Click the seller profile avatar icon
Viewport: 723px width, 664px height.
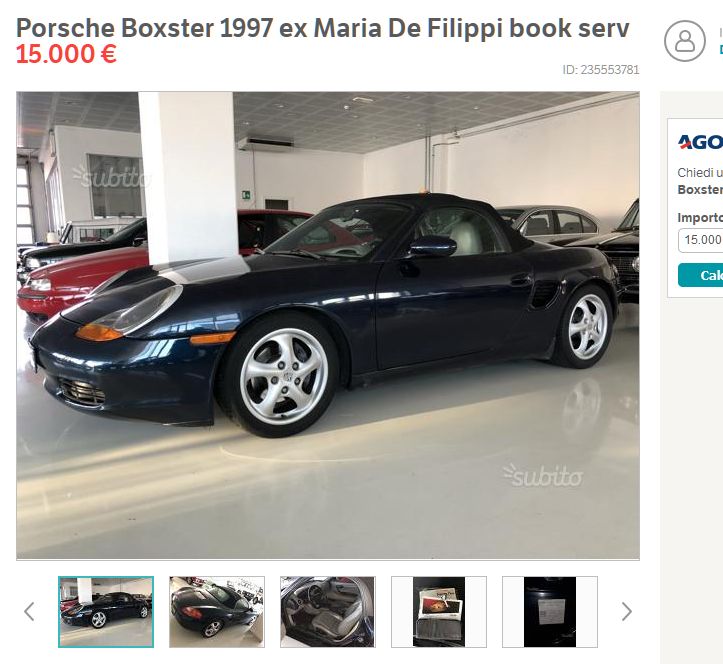pos(685,41)
